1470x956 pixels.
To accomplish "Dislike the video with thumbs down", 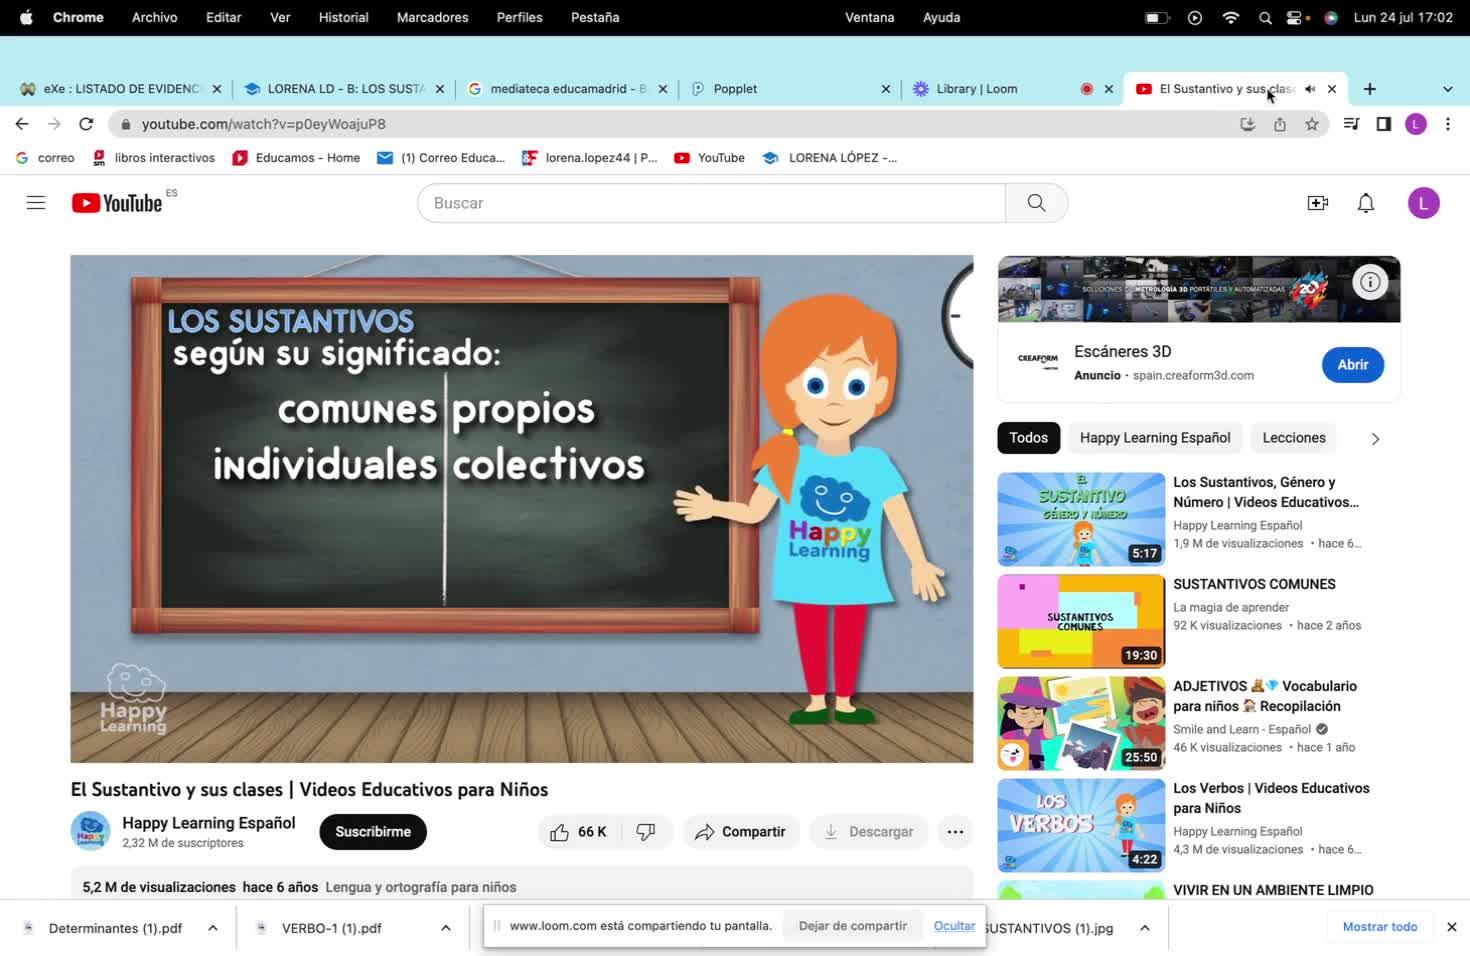I will pos(646,832).
